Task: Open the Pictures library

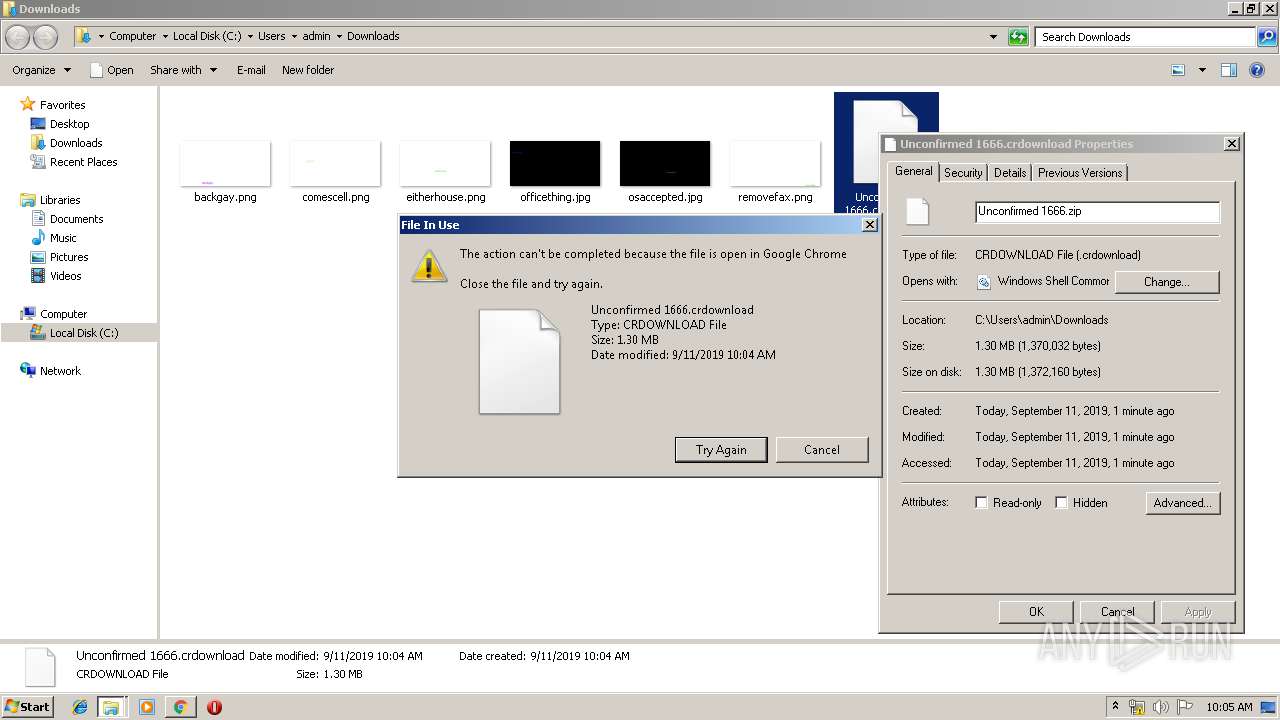Action: coord(69,257)
